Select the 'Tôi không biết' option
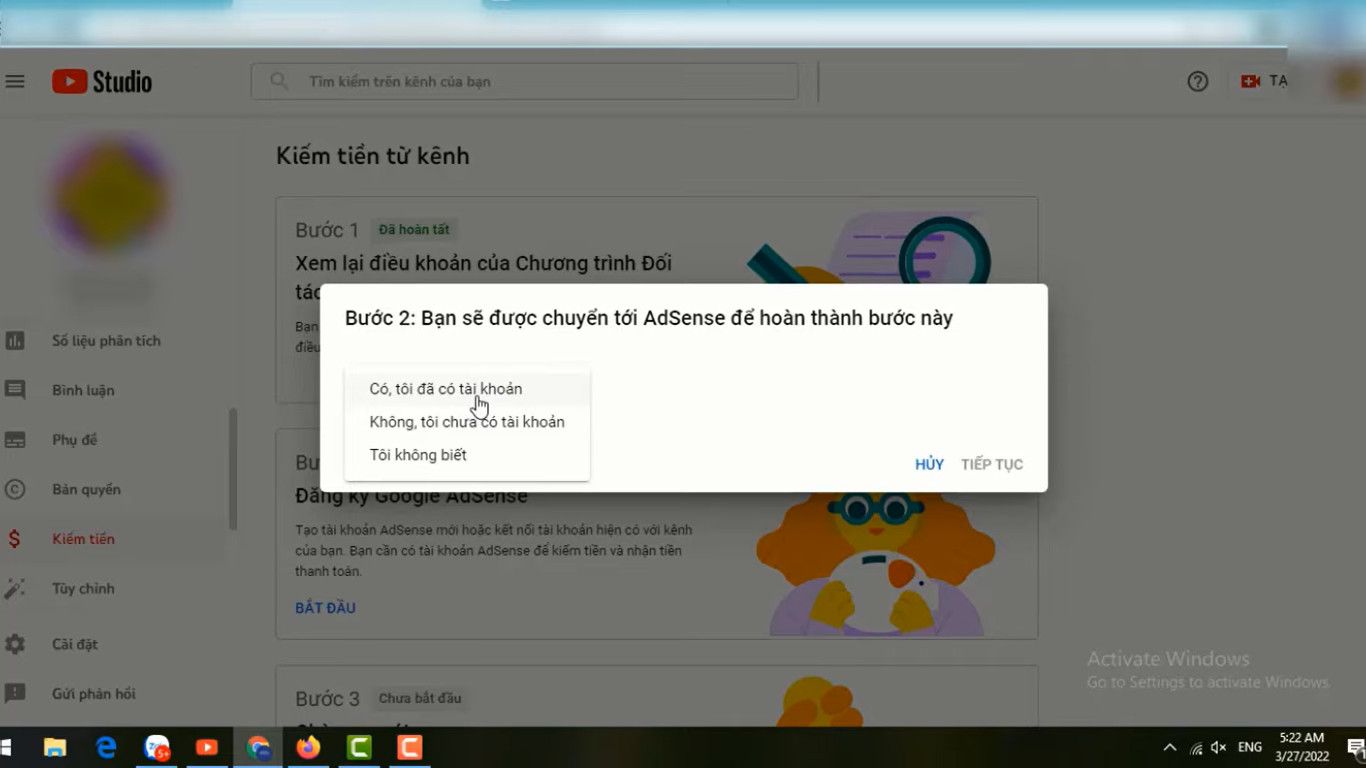The image size is (1366, 768). [418, 454]
